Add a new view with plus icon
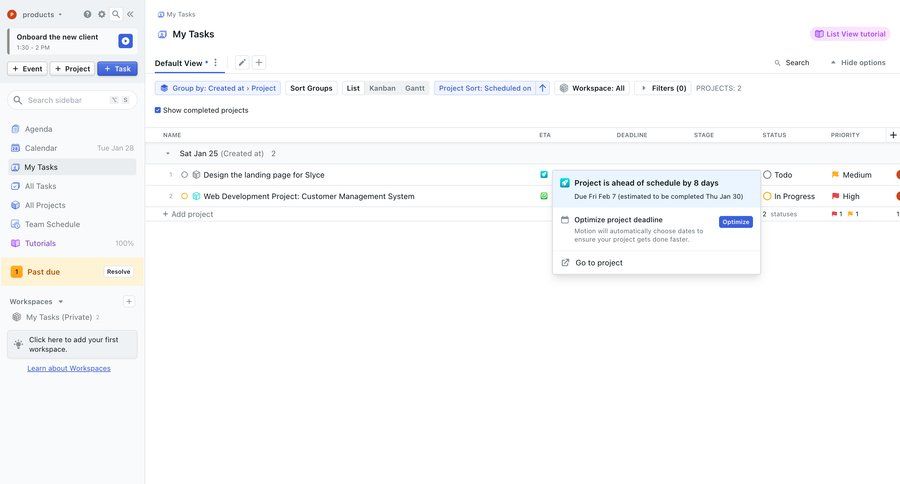Viewport: 900px width, 484px height. pyautogui.click(x=259, y=63)
